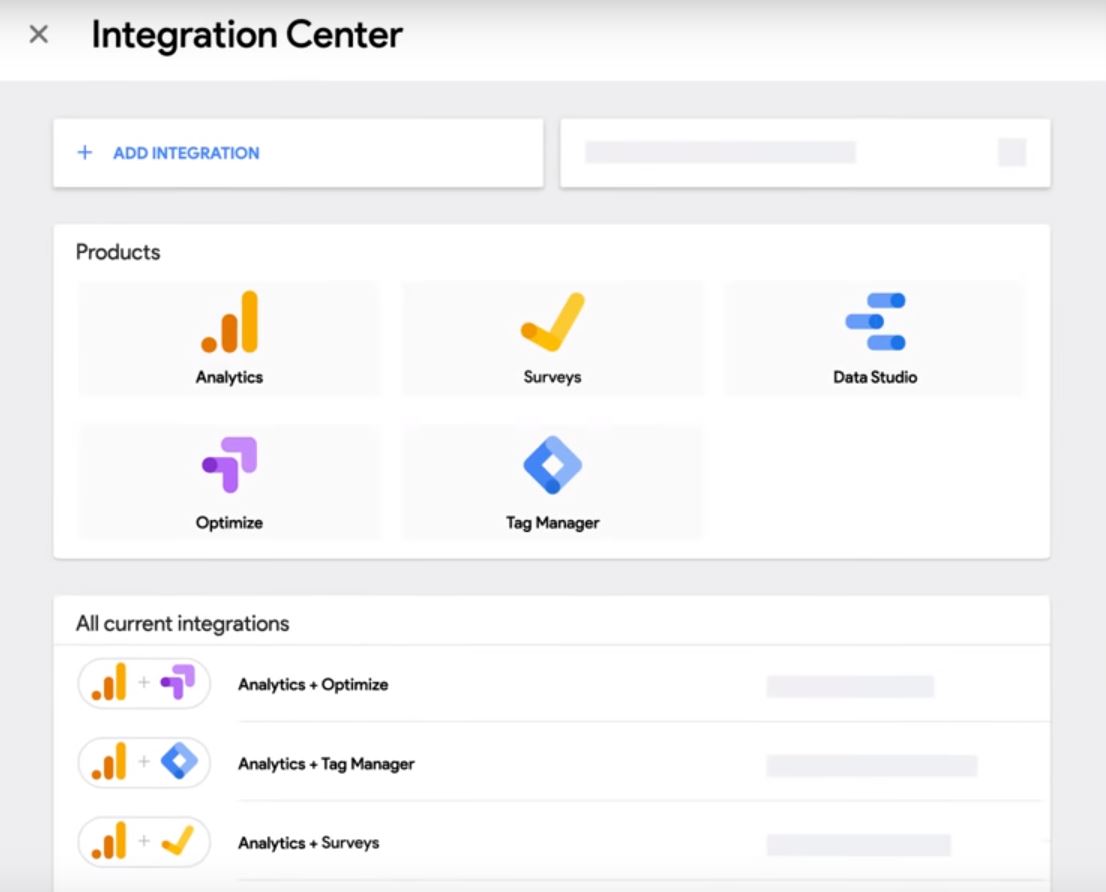Click the Add Integration button

(x=298, y=153)
